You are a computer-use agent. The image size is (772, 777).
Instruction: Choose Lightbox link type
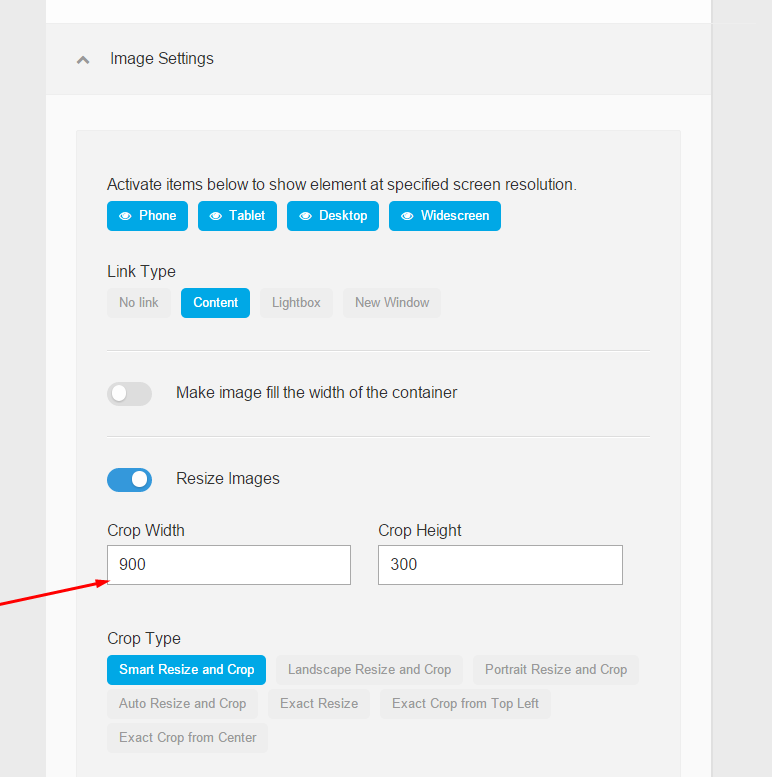[x=296, y=303]
